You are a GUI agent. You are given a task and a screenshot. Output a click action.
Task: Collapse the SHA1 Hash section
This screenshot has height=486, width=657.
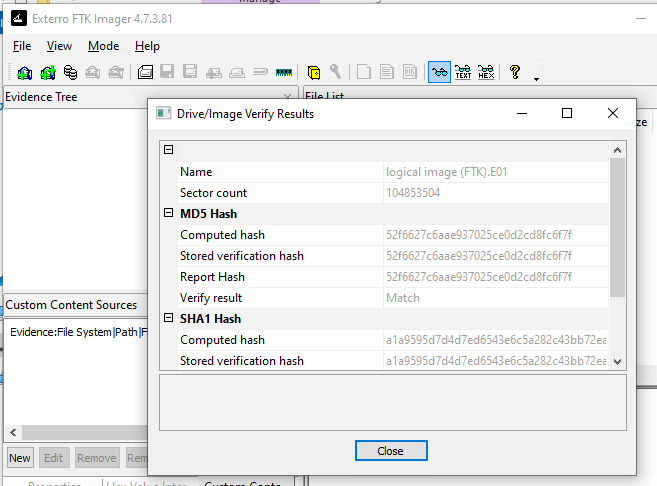[x=168, y=318]
